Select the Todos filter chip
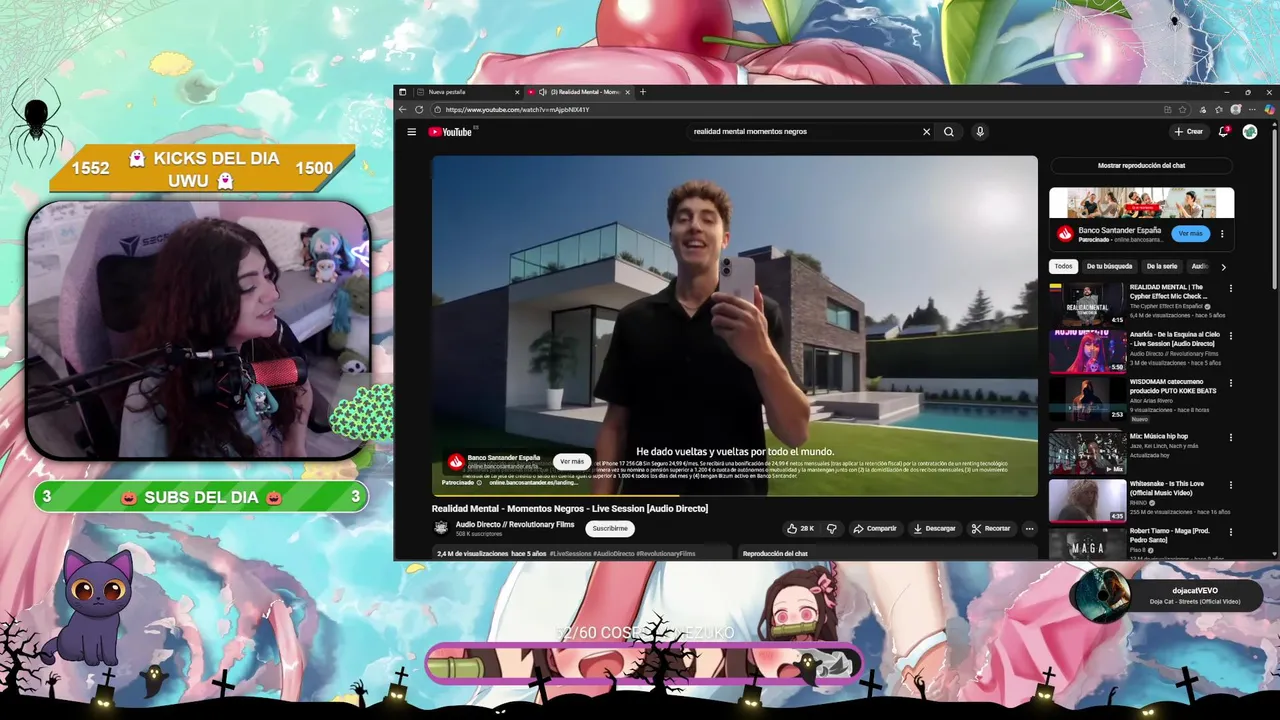 point(1063,266)
